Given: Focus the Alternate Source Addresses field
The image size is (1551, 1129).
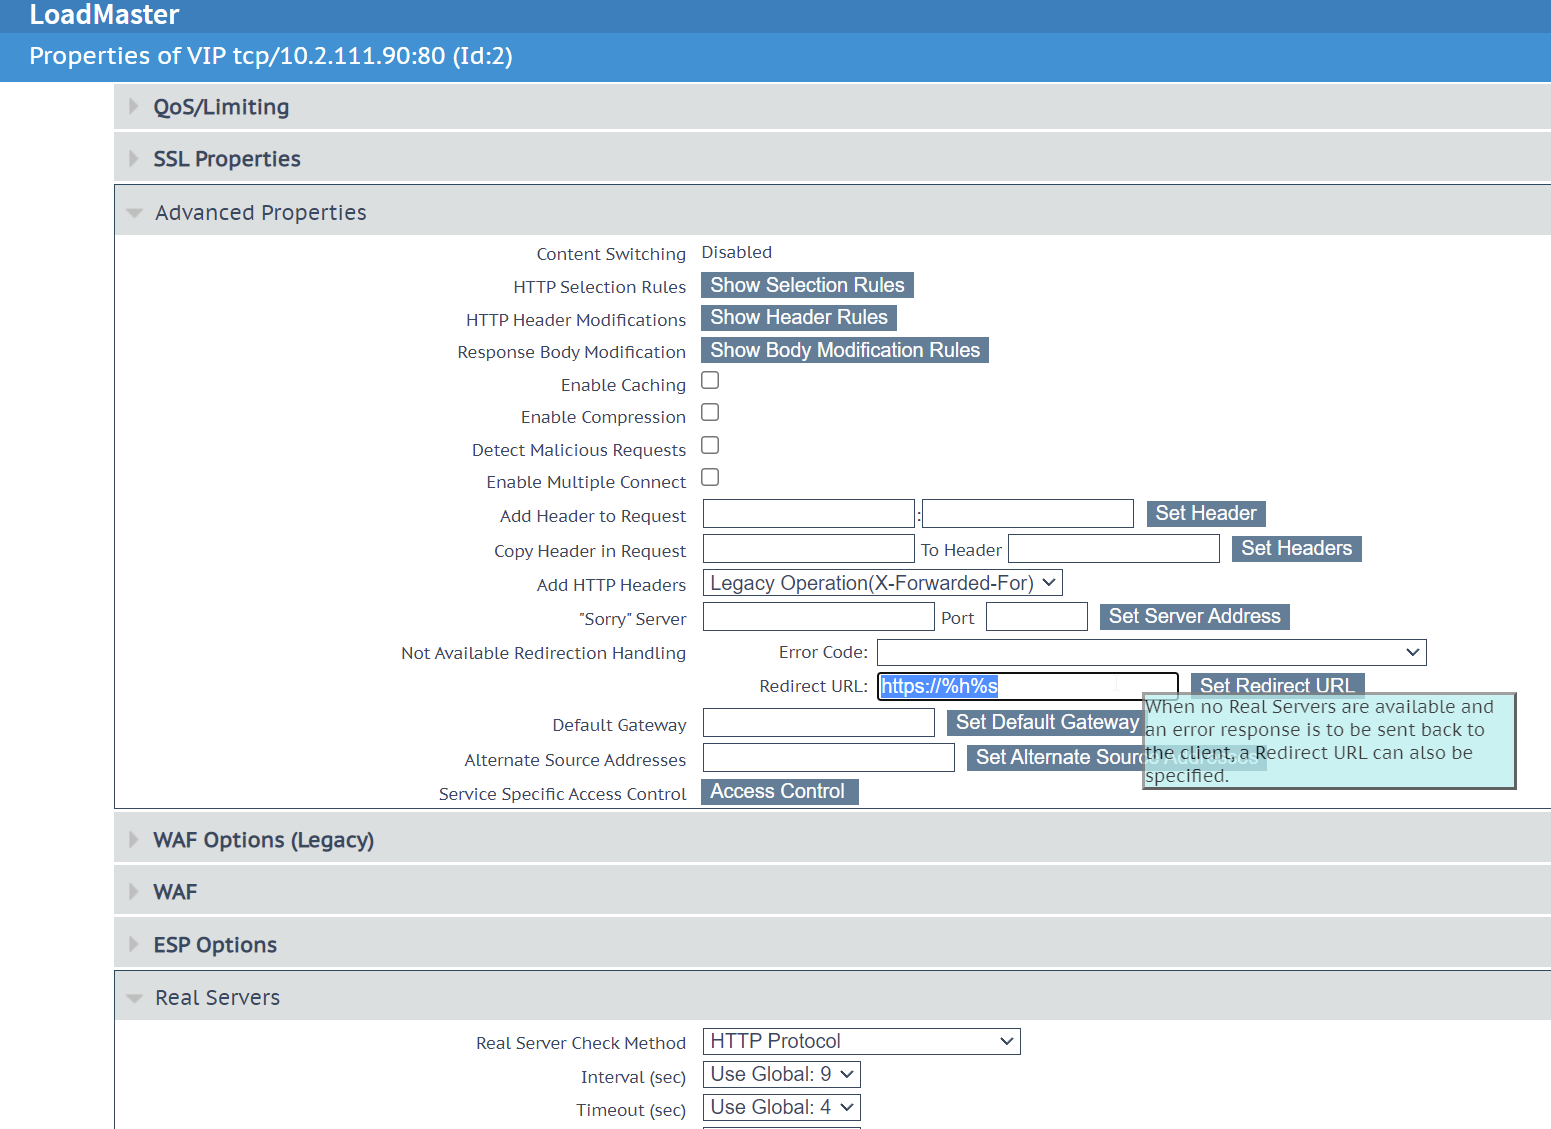Looking at the screenshot, I should [x=829, y=757].
